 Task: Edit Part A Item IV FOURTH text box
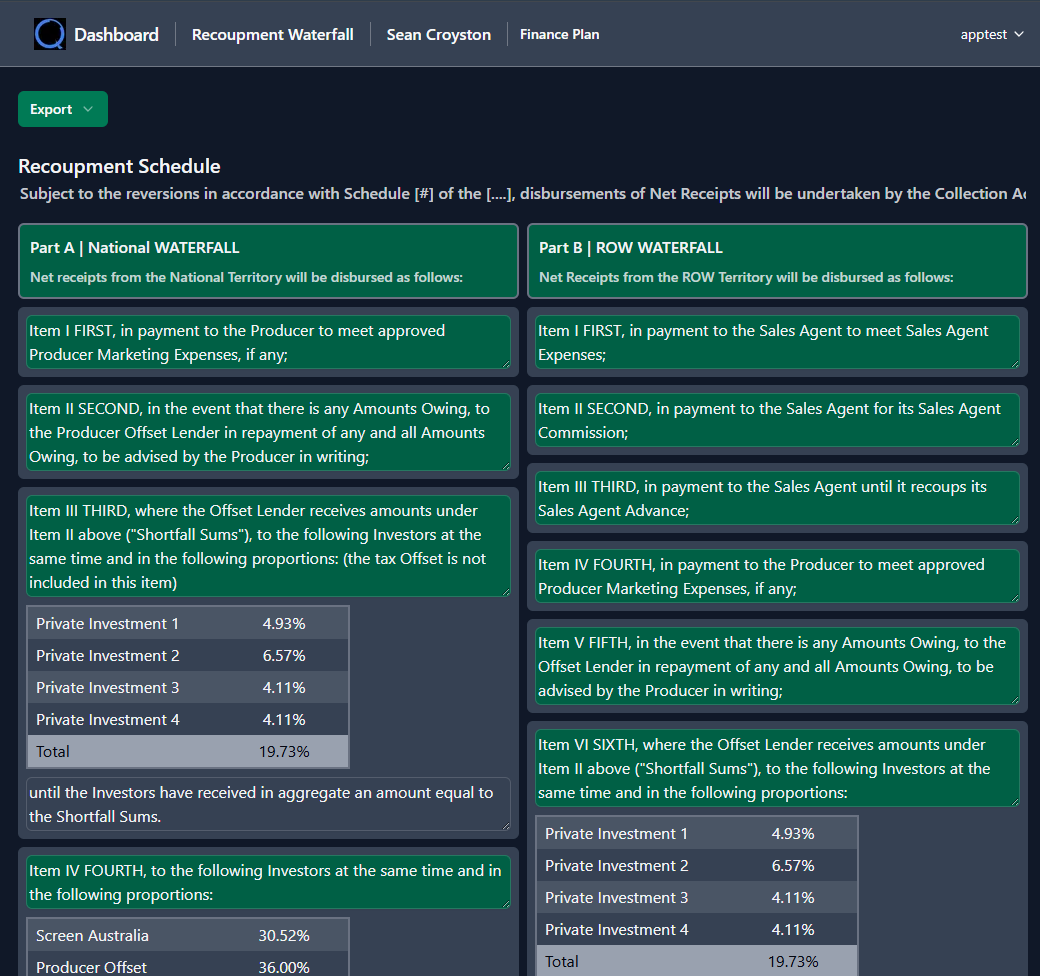pos(268,882)
